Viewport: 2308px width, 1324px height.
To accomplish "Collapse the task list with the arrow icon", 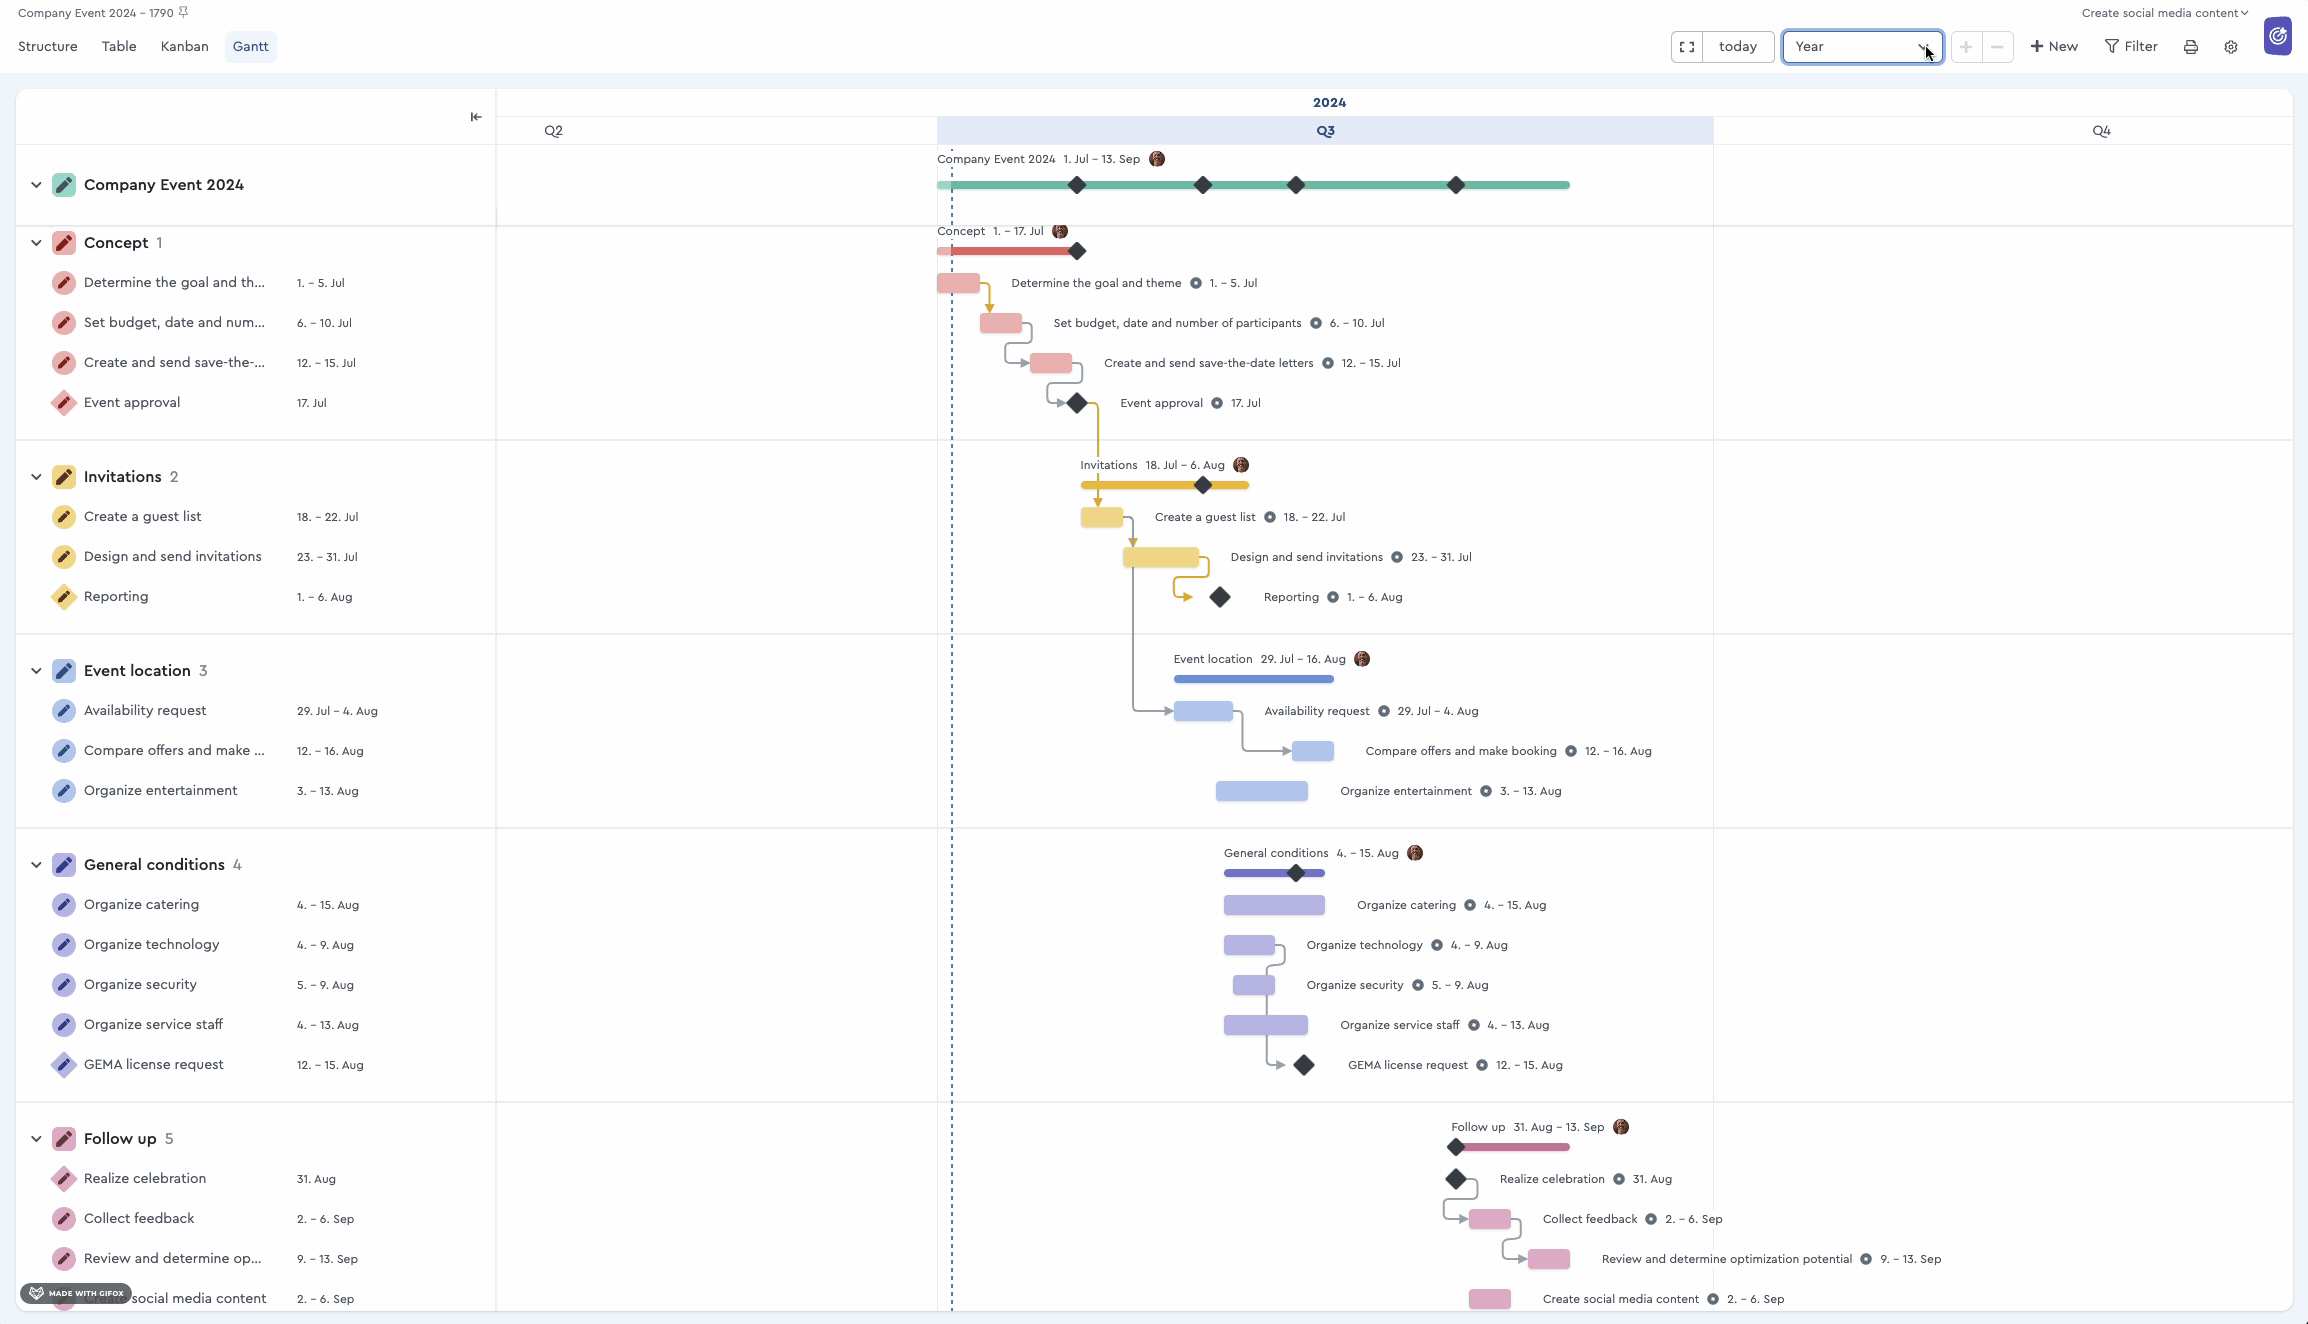I will [475, 117].
